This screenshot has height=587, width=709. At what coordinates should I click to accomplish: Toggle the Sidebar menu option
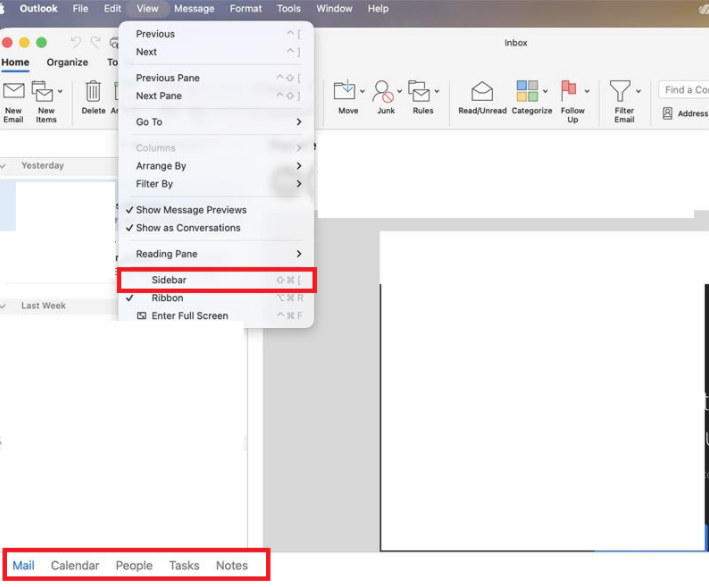[x=216, y=280]
